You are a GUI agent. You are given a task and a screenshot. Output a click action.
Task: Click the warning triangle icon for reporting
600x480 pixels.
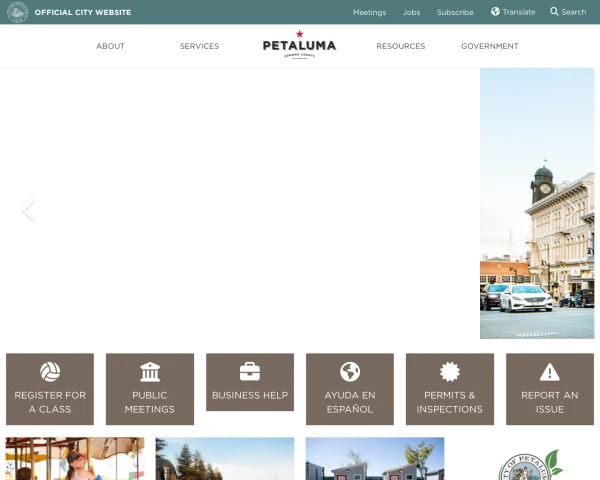pyautogui.click(x=550, y=372)
